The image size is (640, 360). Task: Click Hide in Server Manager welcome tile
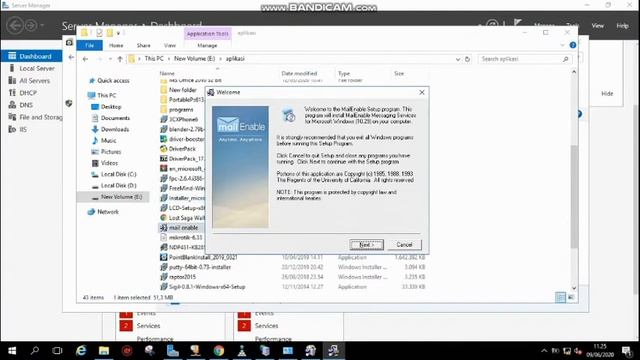click(x=607, y=93)
